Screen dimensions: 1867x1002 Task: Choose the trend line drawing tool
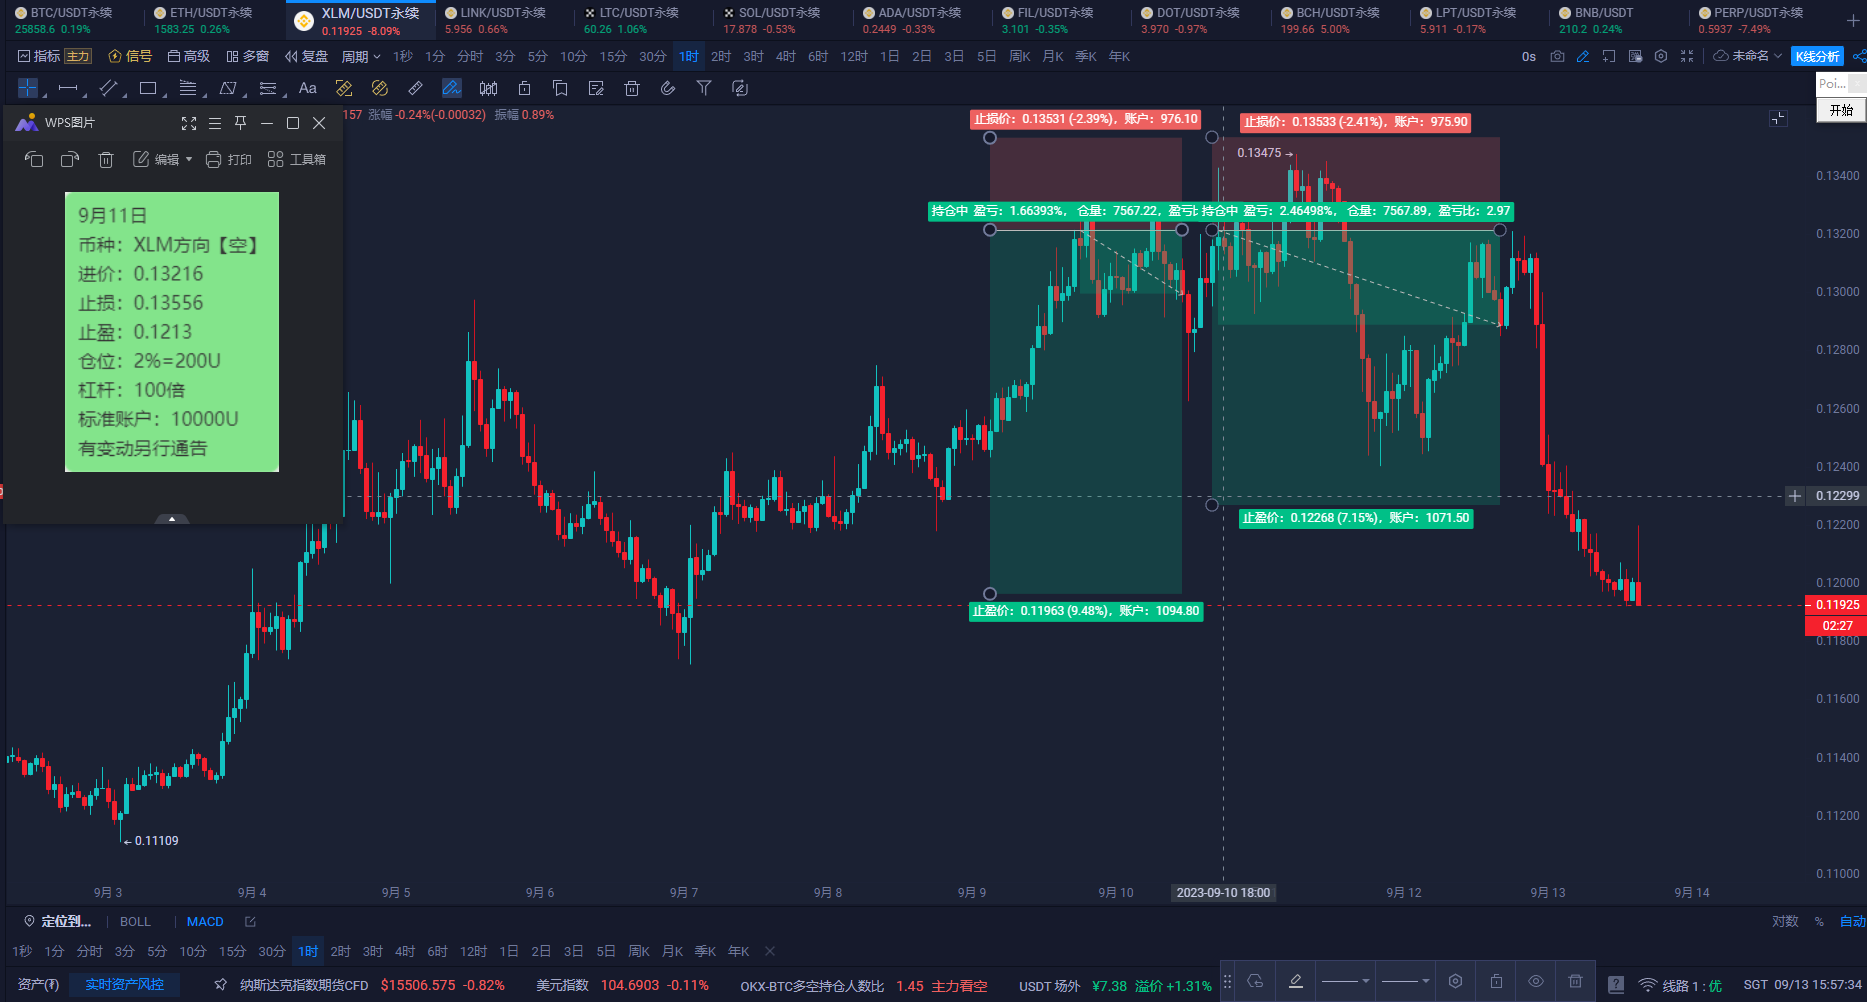(x=108, y=88)
